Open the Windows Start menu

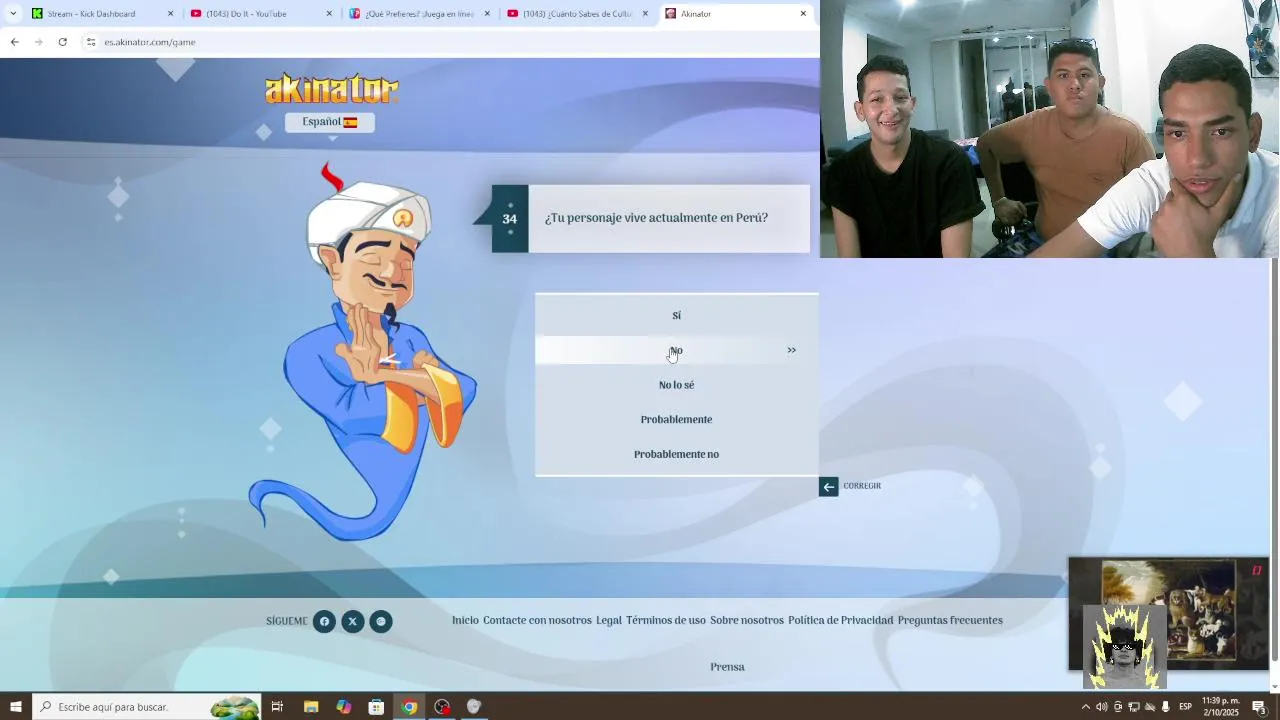click(x=16, y=707)
